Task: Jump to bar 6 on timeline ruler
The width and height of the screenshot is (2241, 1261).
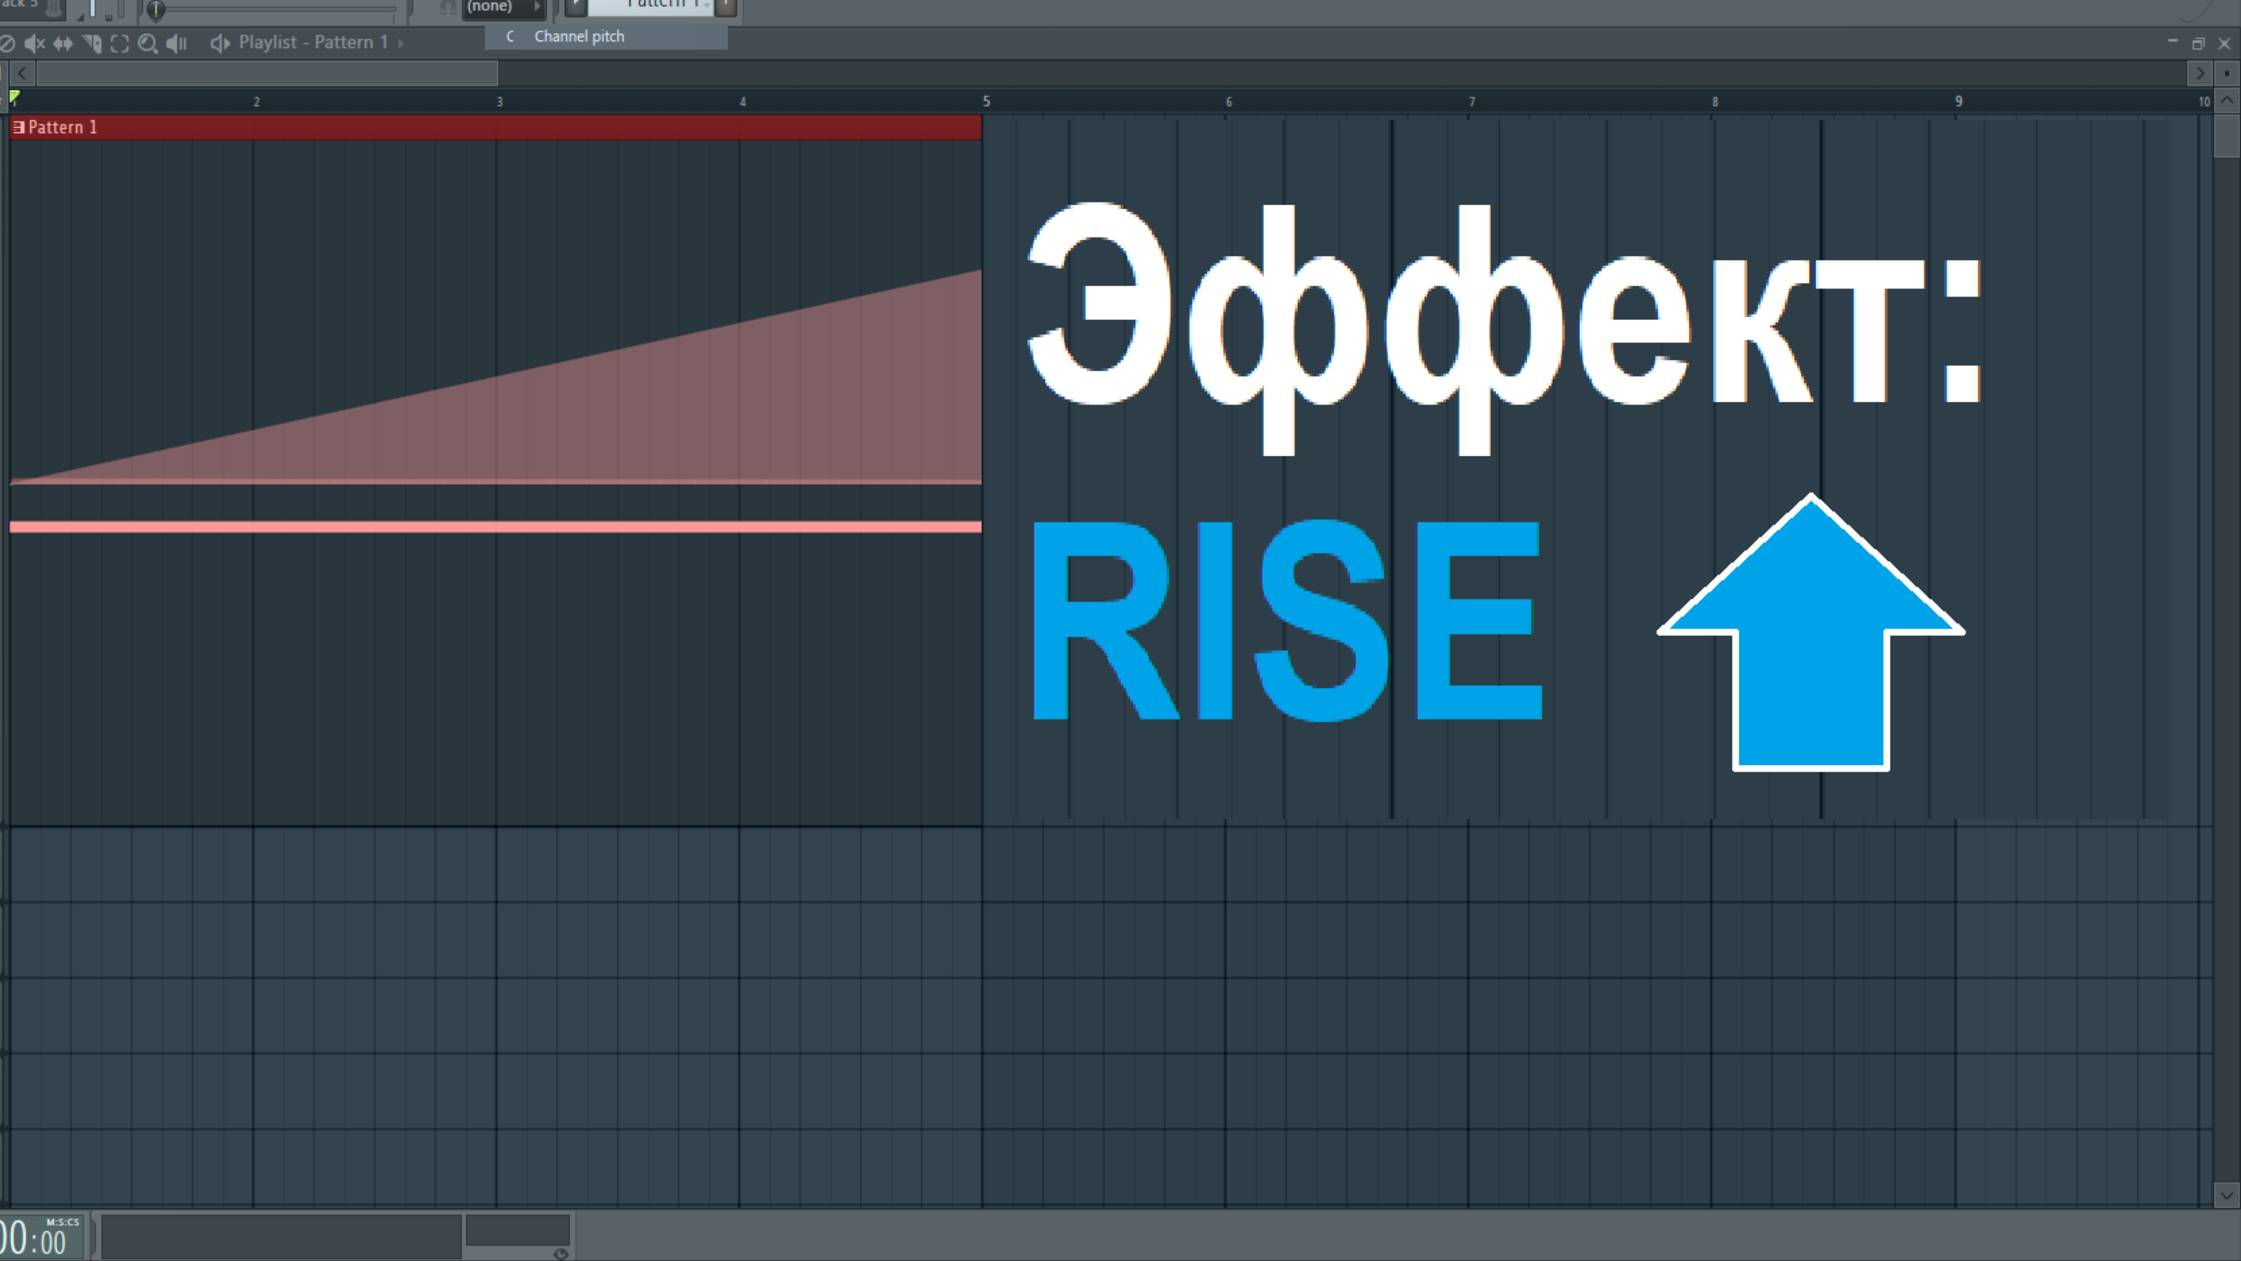Action: point(1229,102)
